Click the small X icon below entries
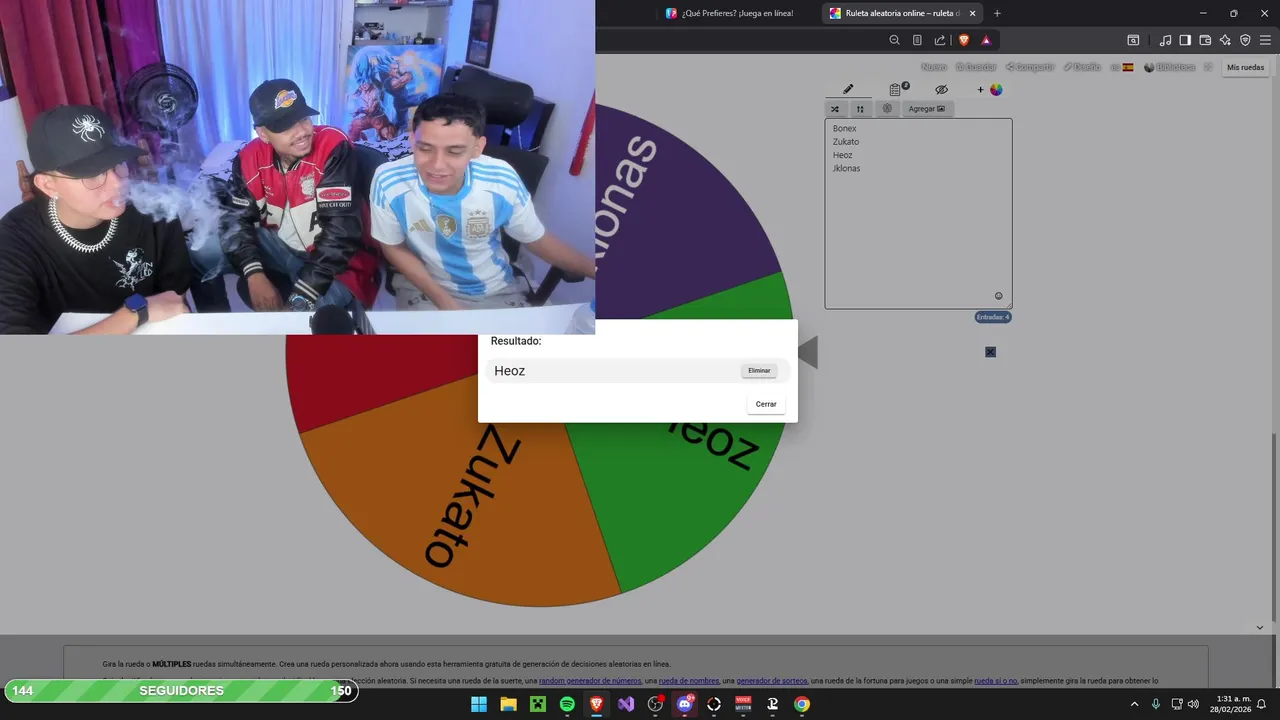The width and height of the screenshot is (1280, 720). tap(990, 352)
